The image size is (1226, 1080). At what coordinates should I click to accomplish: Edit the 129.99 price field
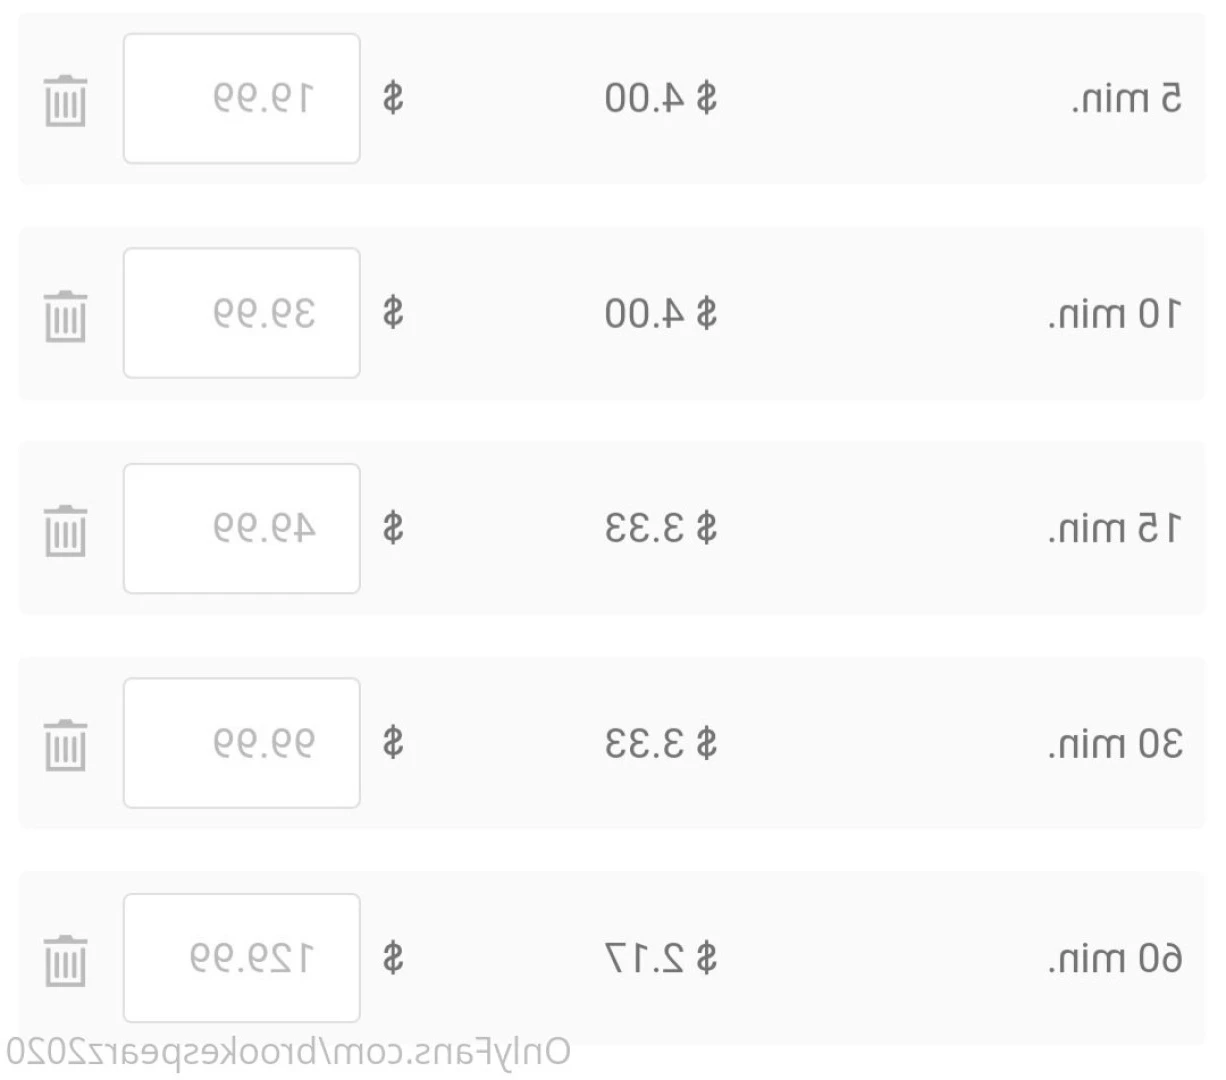(242, 958)
